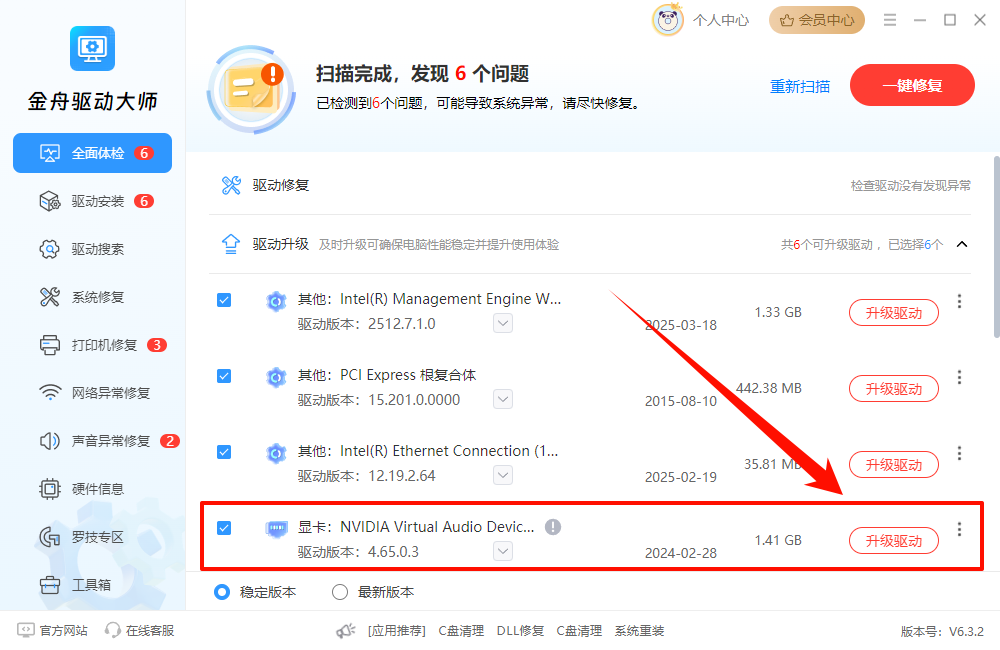Open 个人中心

point(721,20)
